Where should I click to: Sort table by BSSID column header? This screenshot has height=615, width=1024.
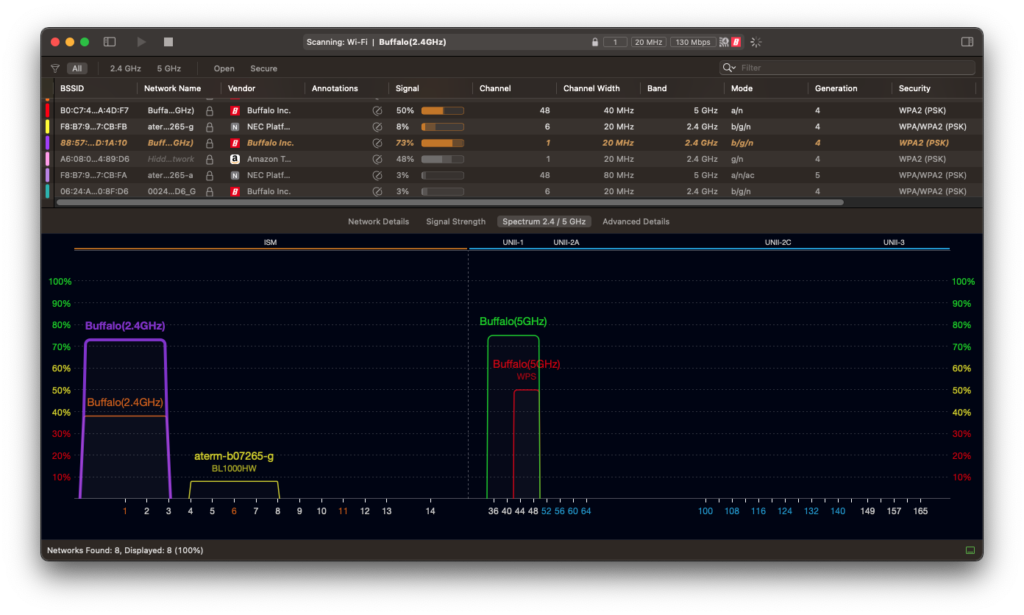[x=72, y=88]
